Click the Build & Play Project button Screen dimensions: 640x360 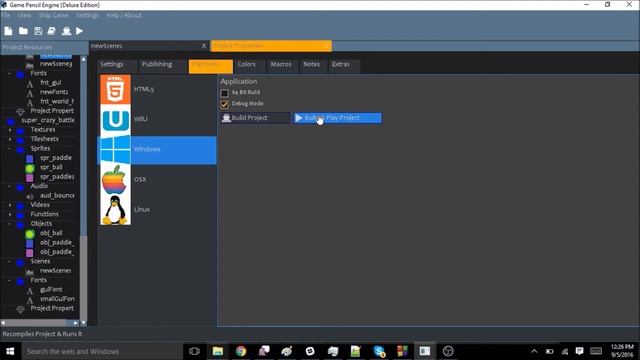click(338, 118)
